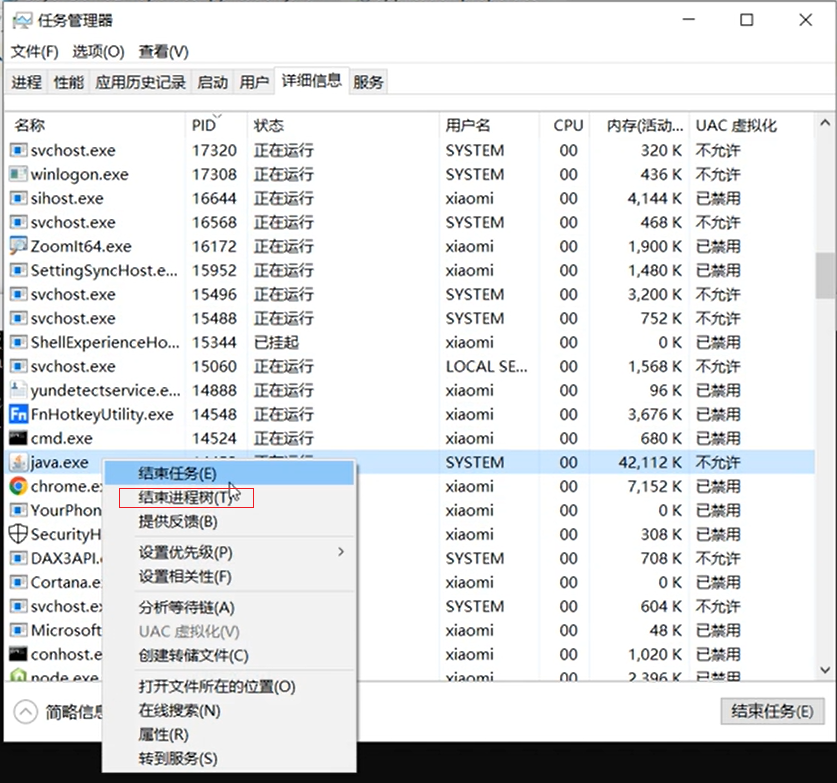Viewport: 837px width, 783px height.
Task: Click the FnHotkeyUtility.exe icon
Action: tap(18, 414)
